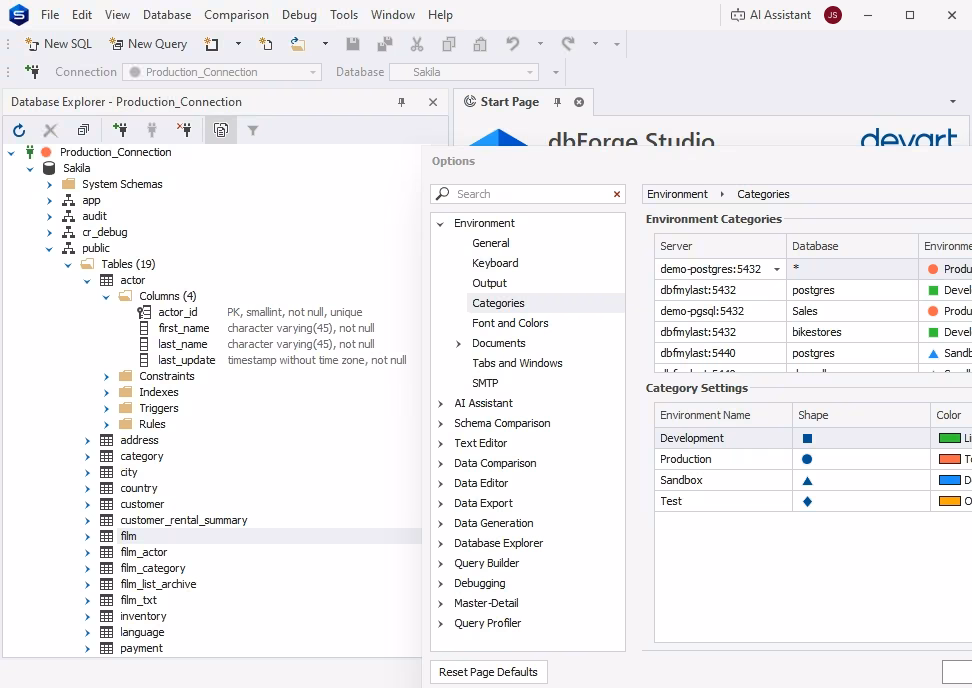The width and height of the screenshot is (972, 688).
Task: Click the triangle shape for Sandbox
Action: point(807,480)
